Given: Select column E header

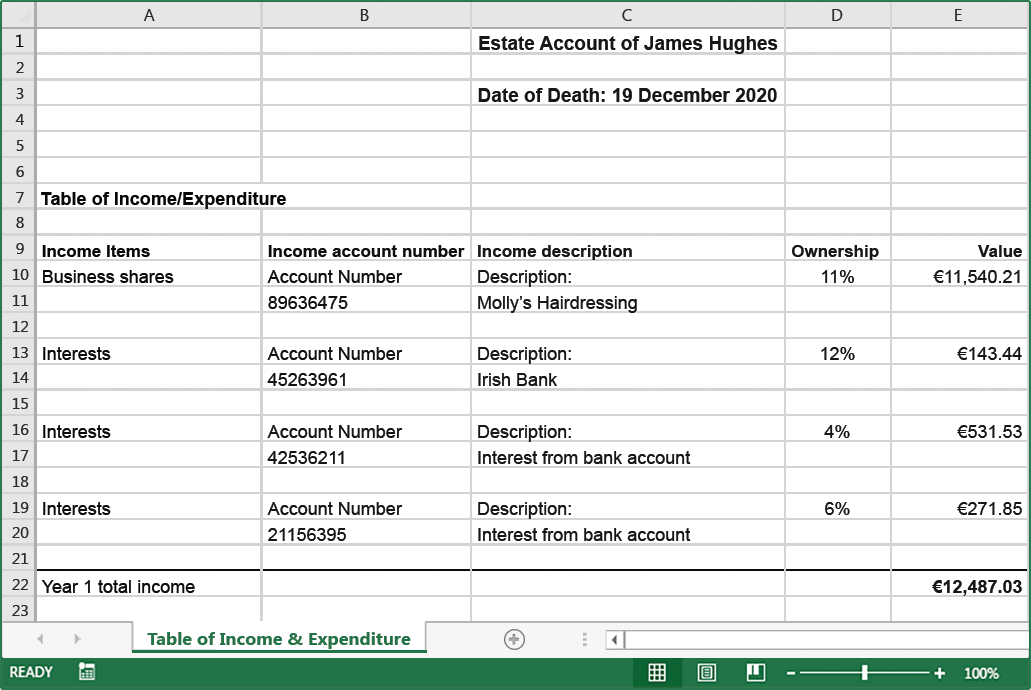Looking at the screenshot, I should click(958, 15).
